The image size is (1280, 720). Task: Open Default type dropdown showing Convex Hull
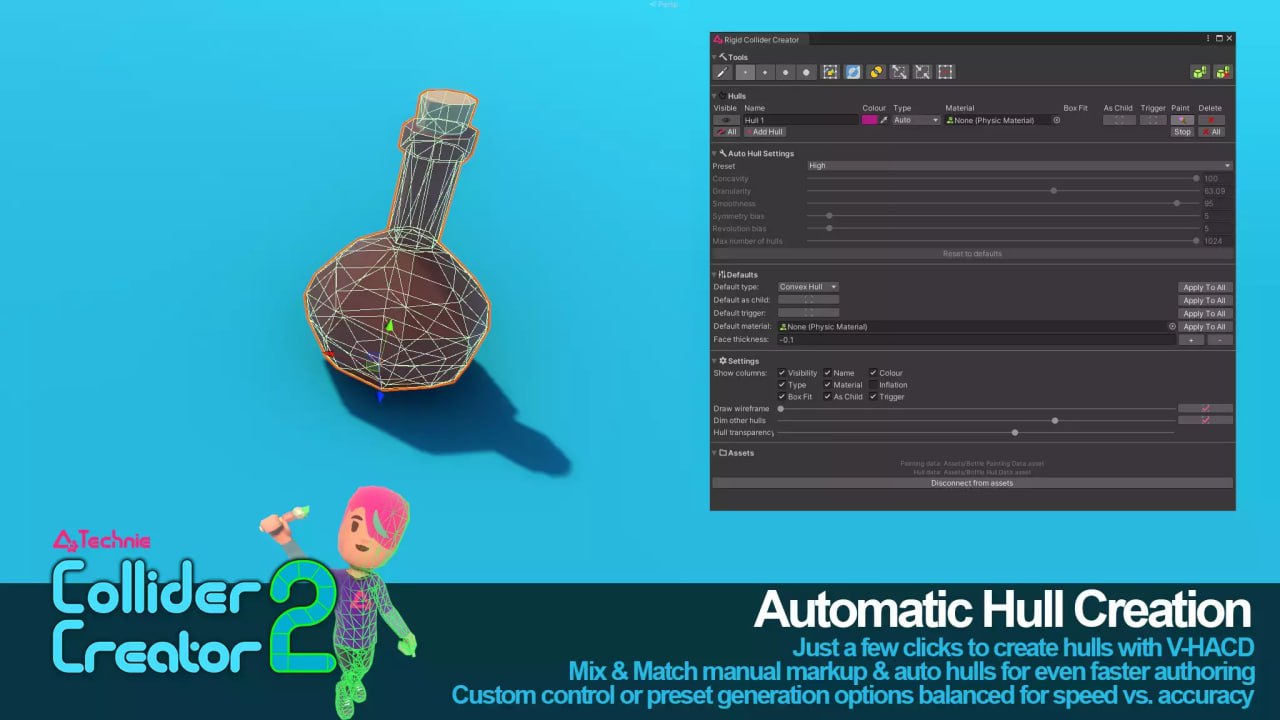[x=808, y=287]
